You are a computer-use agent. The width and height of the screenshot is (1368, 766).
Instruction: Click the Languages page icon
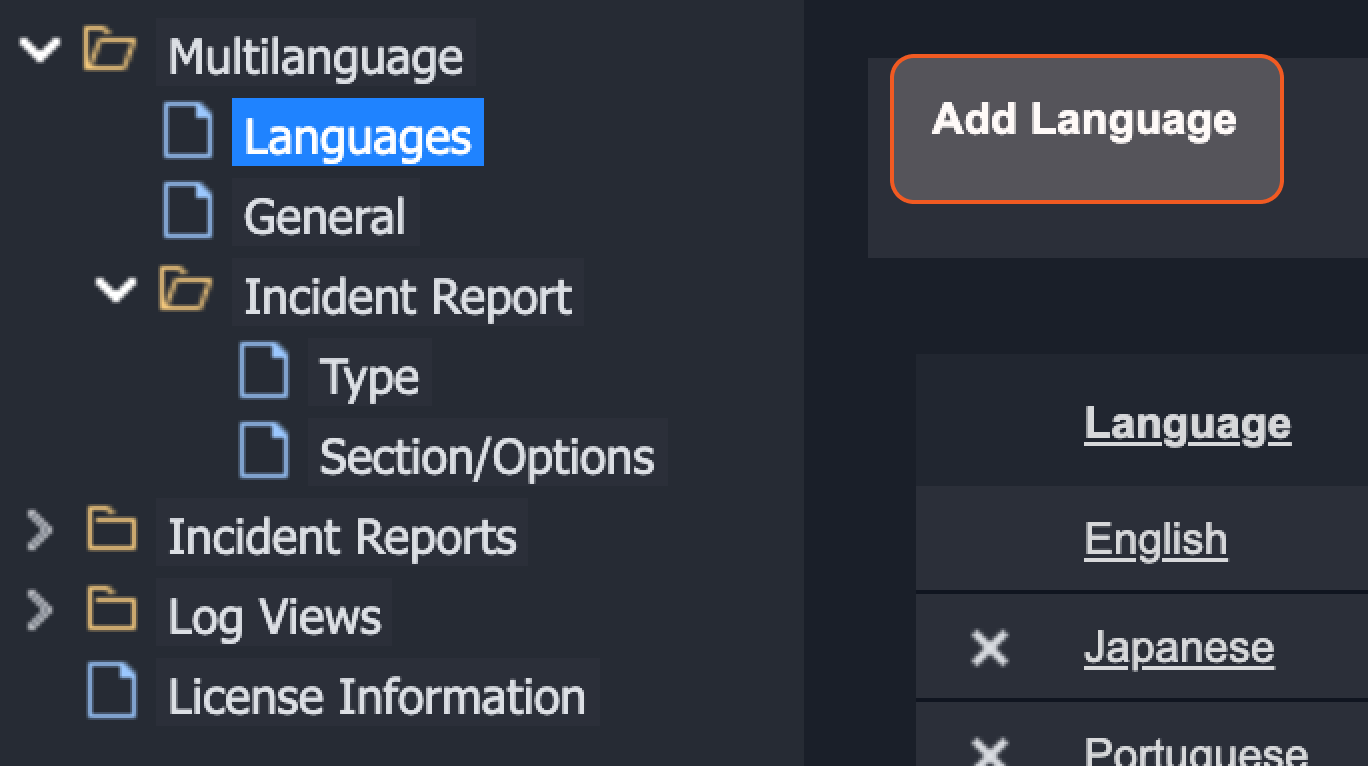pos(188,132)
